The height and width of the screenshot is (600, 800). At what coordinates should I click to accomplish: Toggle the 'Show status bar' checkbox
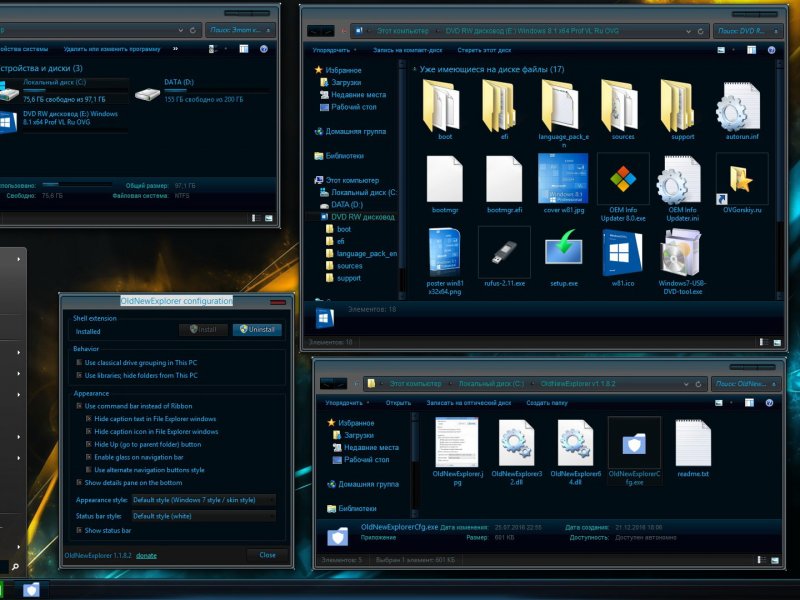(x=79, y=530)
